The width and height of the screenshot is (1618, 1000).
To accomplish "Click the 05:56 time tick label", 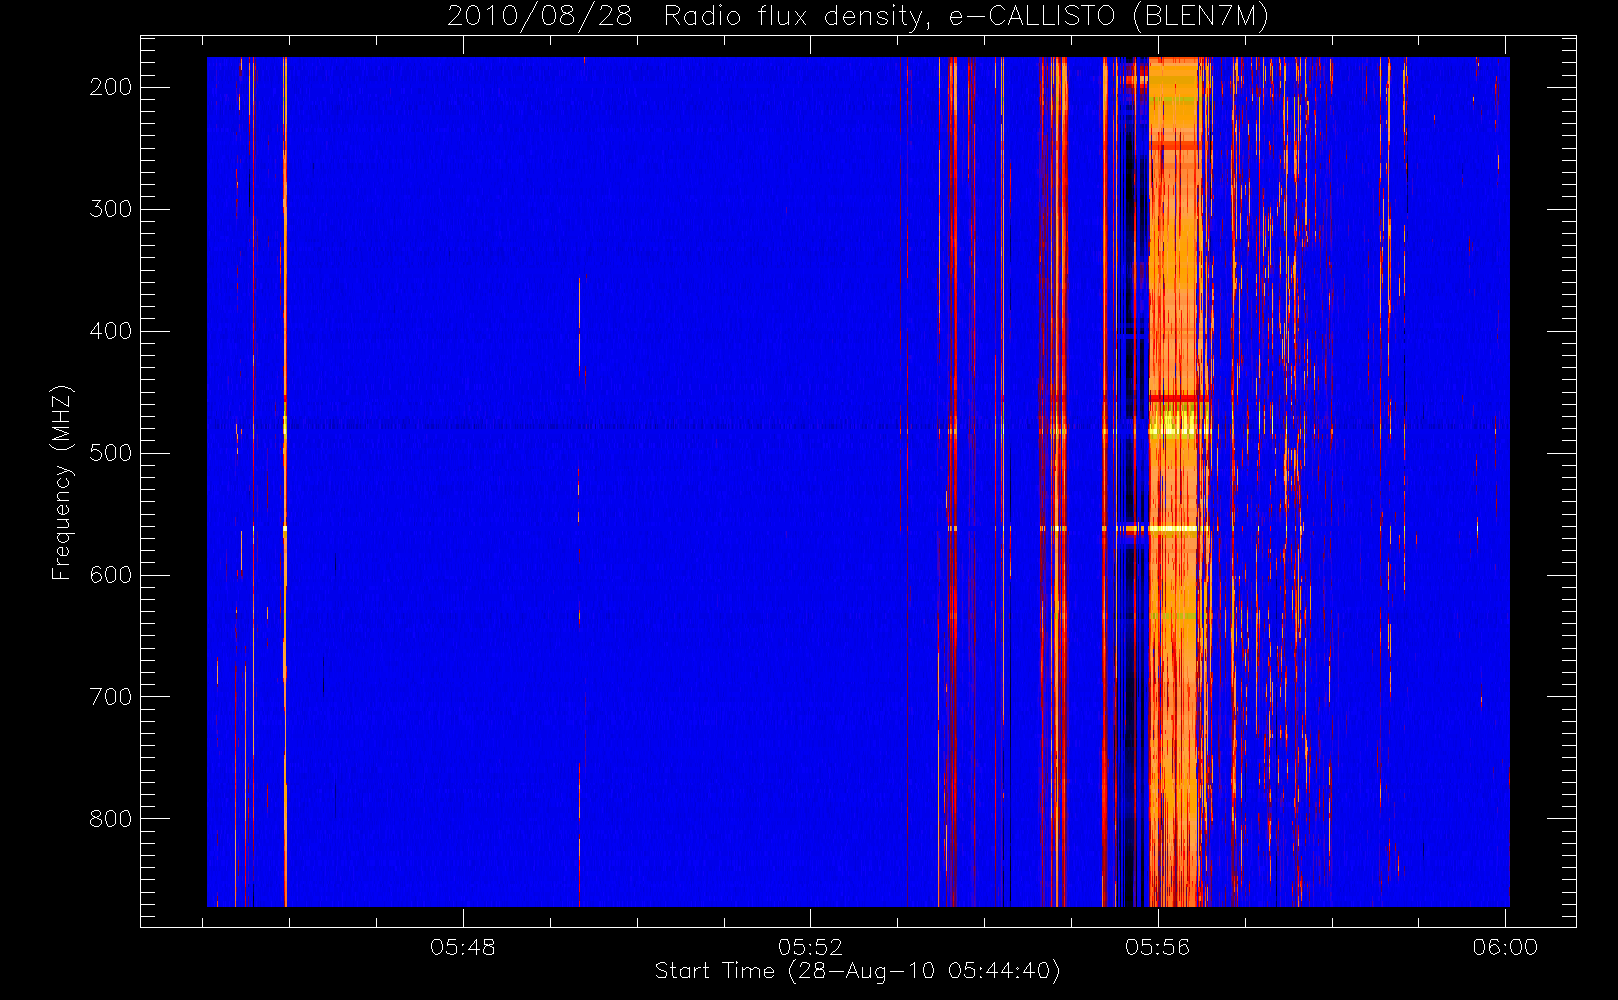I will [1158, 947].
